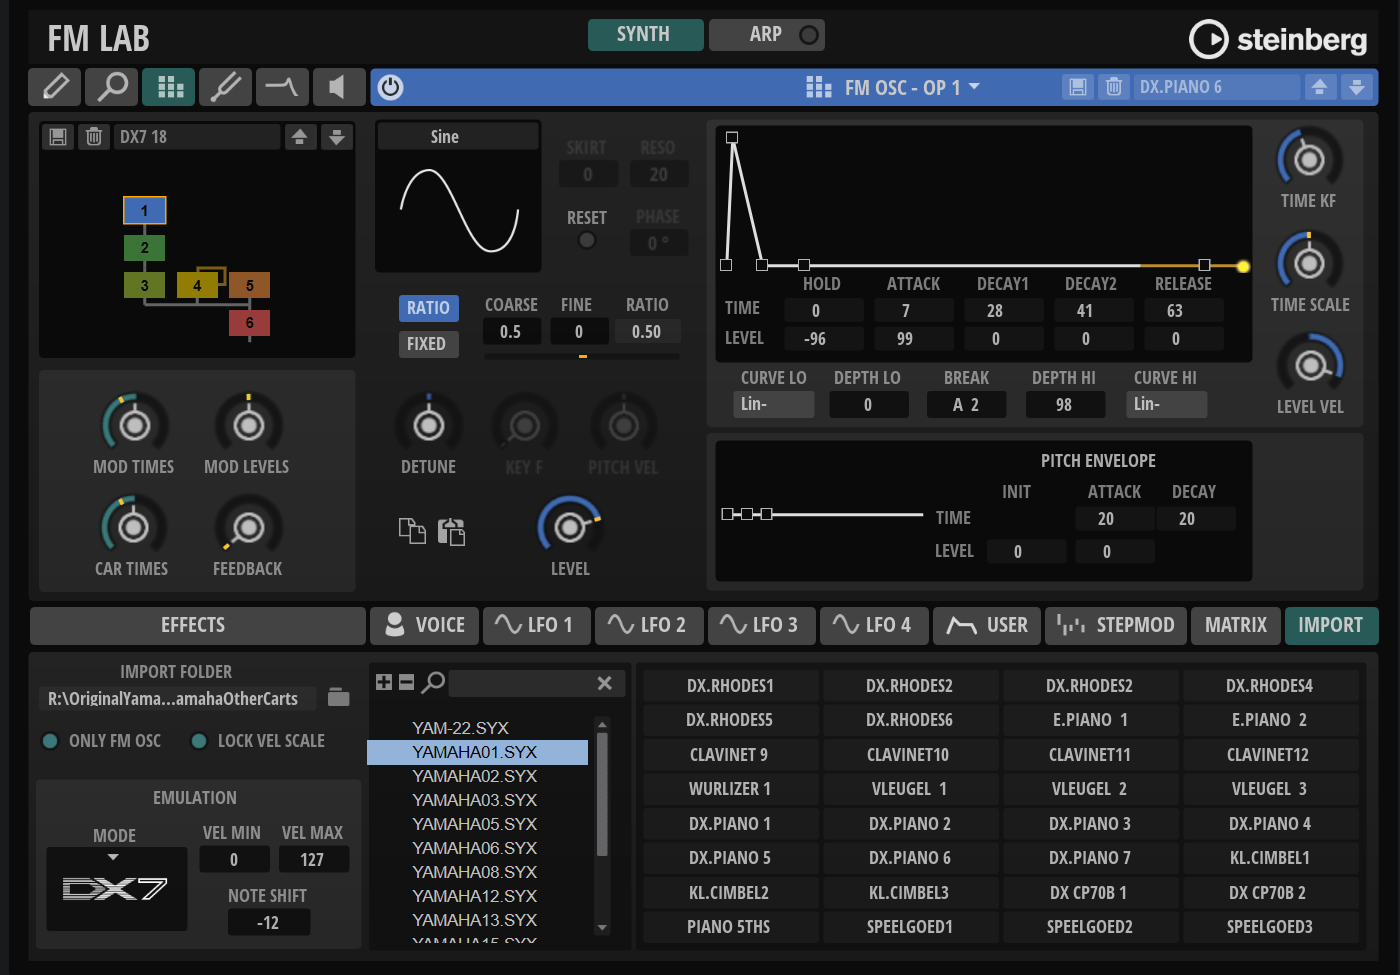This screenshot has width=1400, height=975.
Task: Select next algorithm with down arrow
Action: tap(337, 137)
